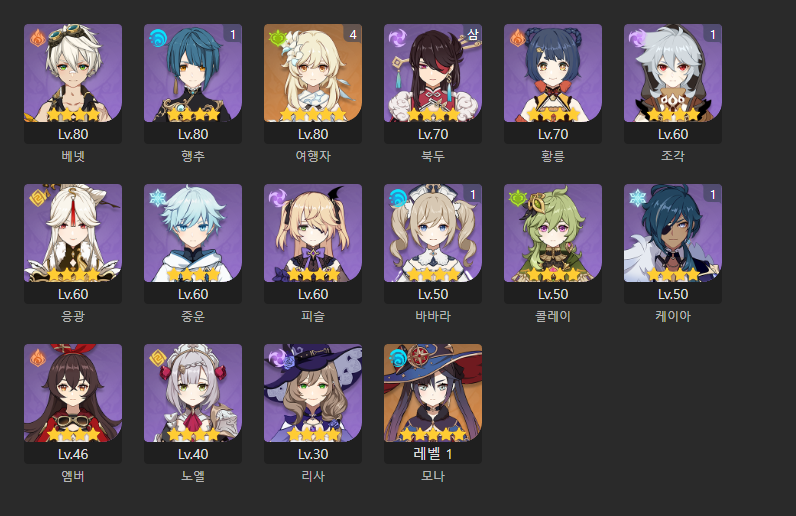Click the Cryo element icon on Chongyun
The width and height of the screenshot is (796, 516).
coord(158,198)
